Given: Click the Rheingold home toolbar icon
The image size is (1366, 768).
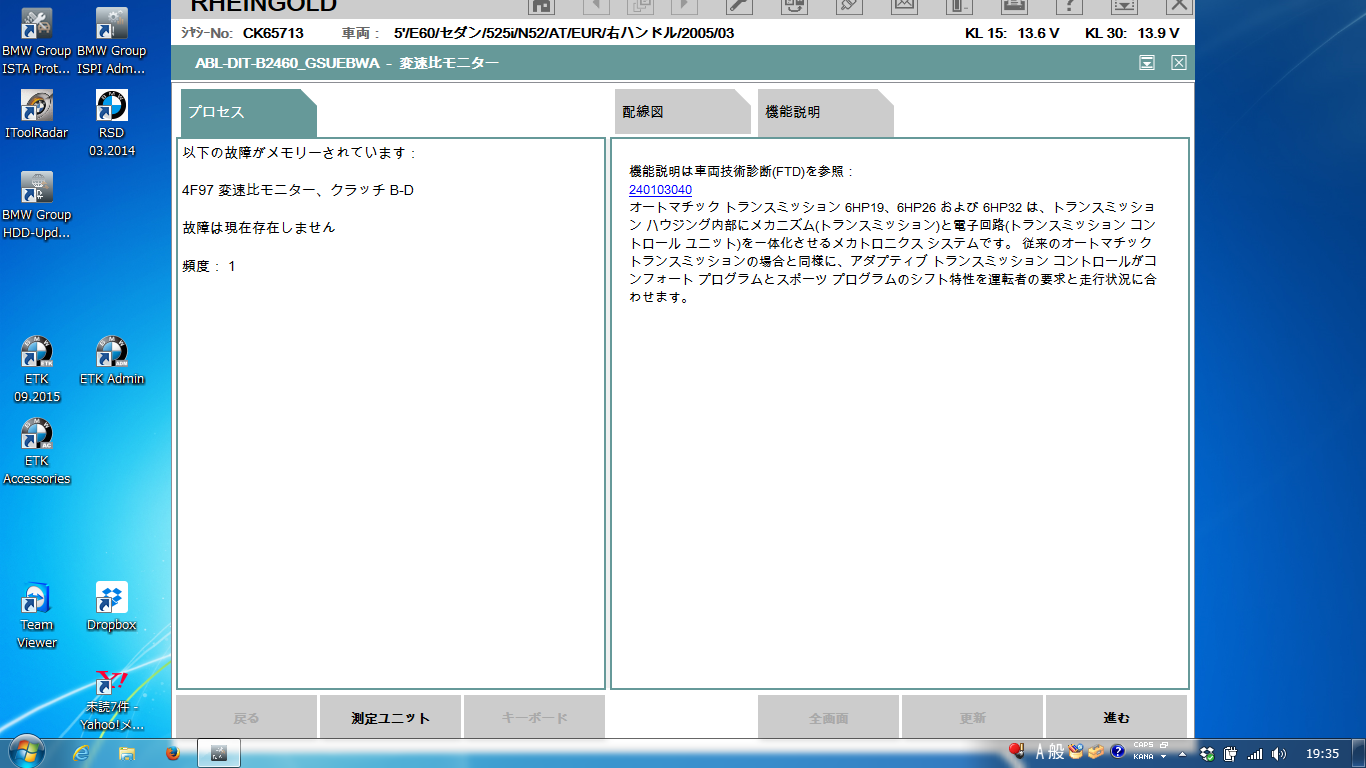Looking at the screenshot, I should click(541, 5).
